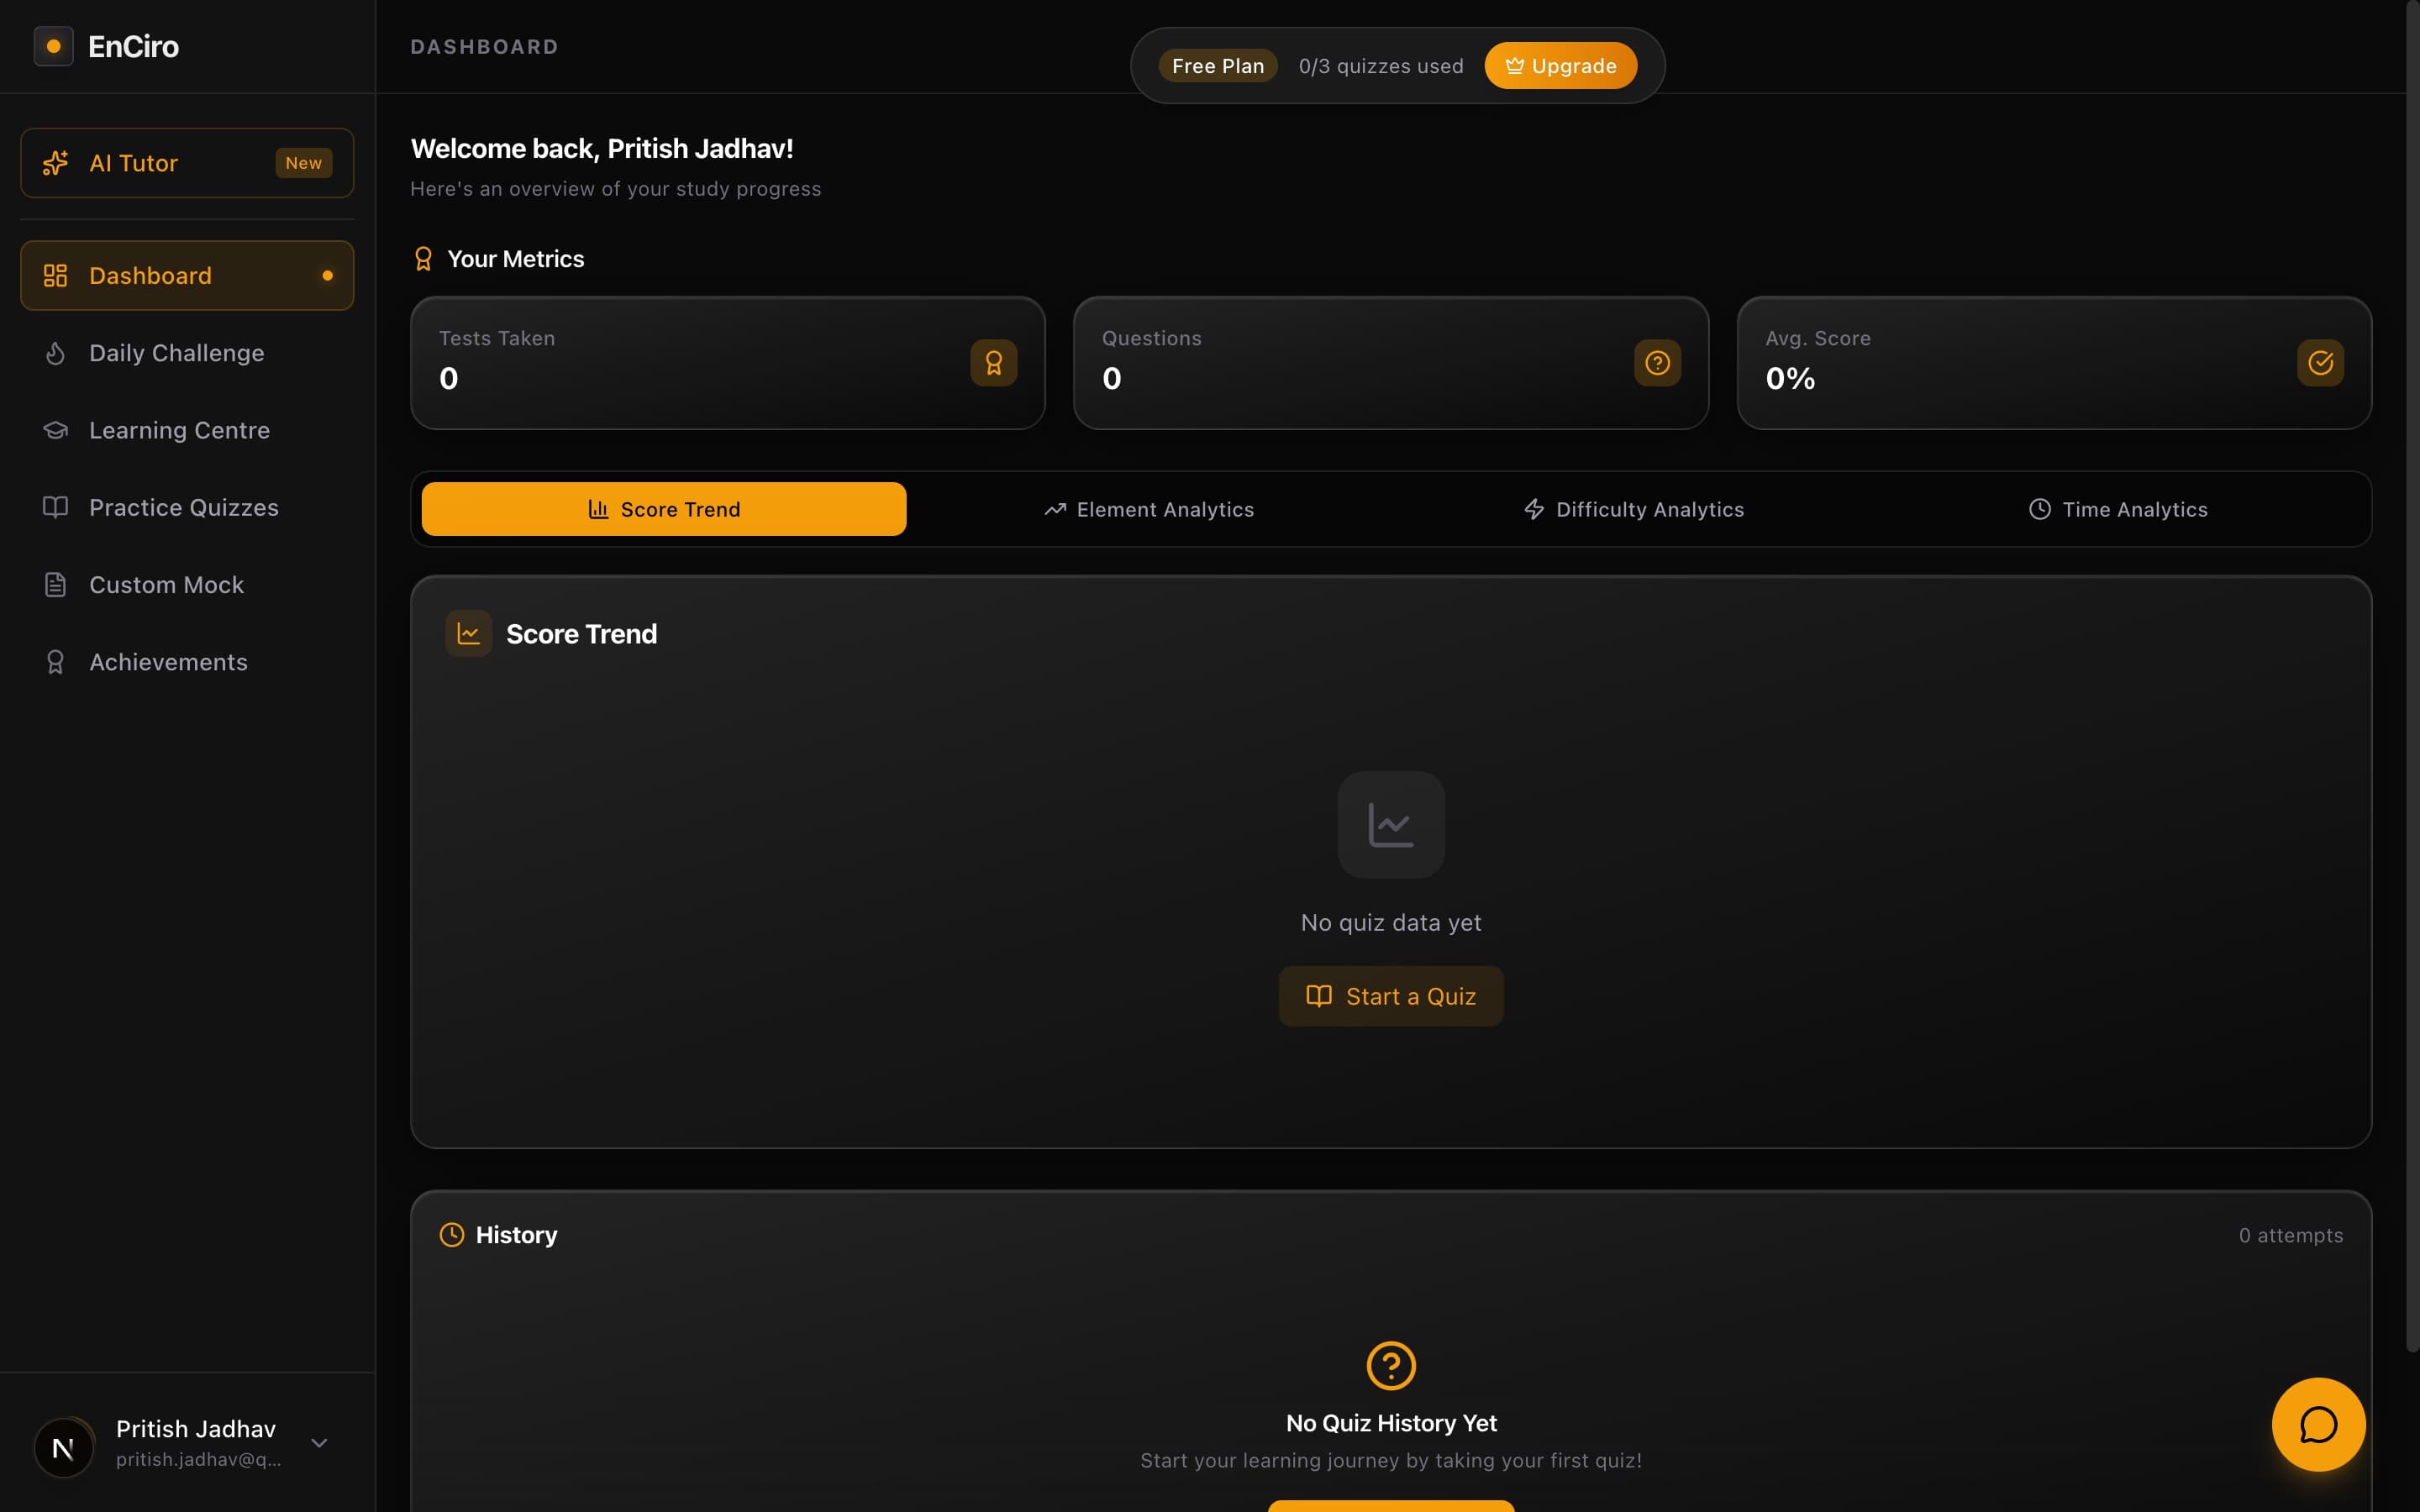Click the Free Plan badge
2420x1512 pixels.
click(1217, 65)
